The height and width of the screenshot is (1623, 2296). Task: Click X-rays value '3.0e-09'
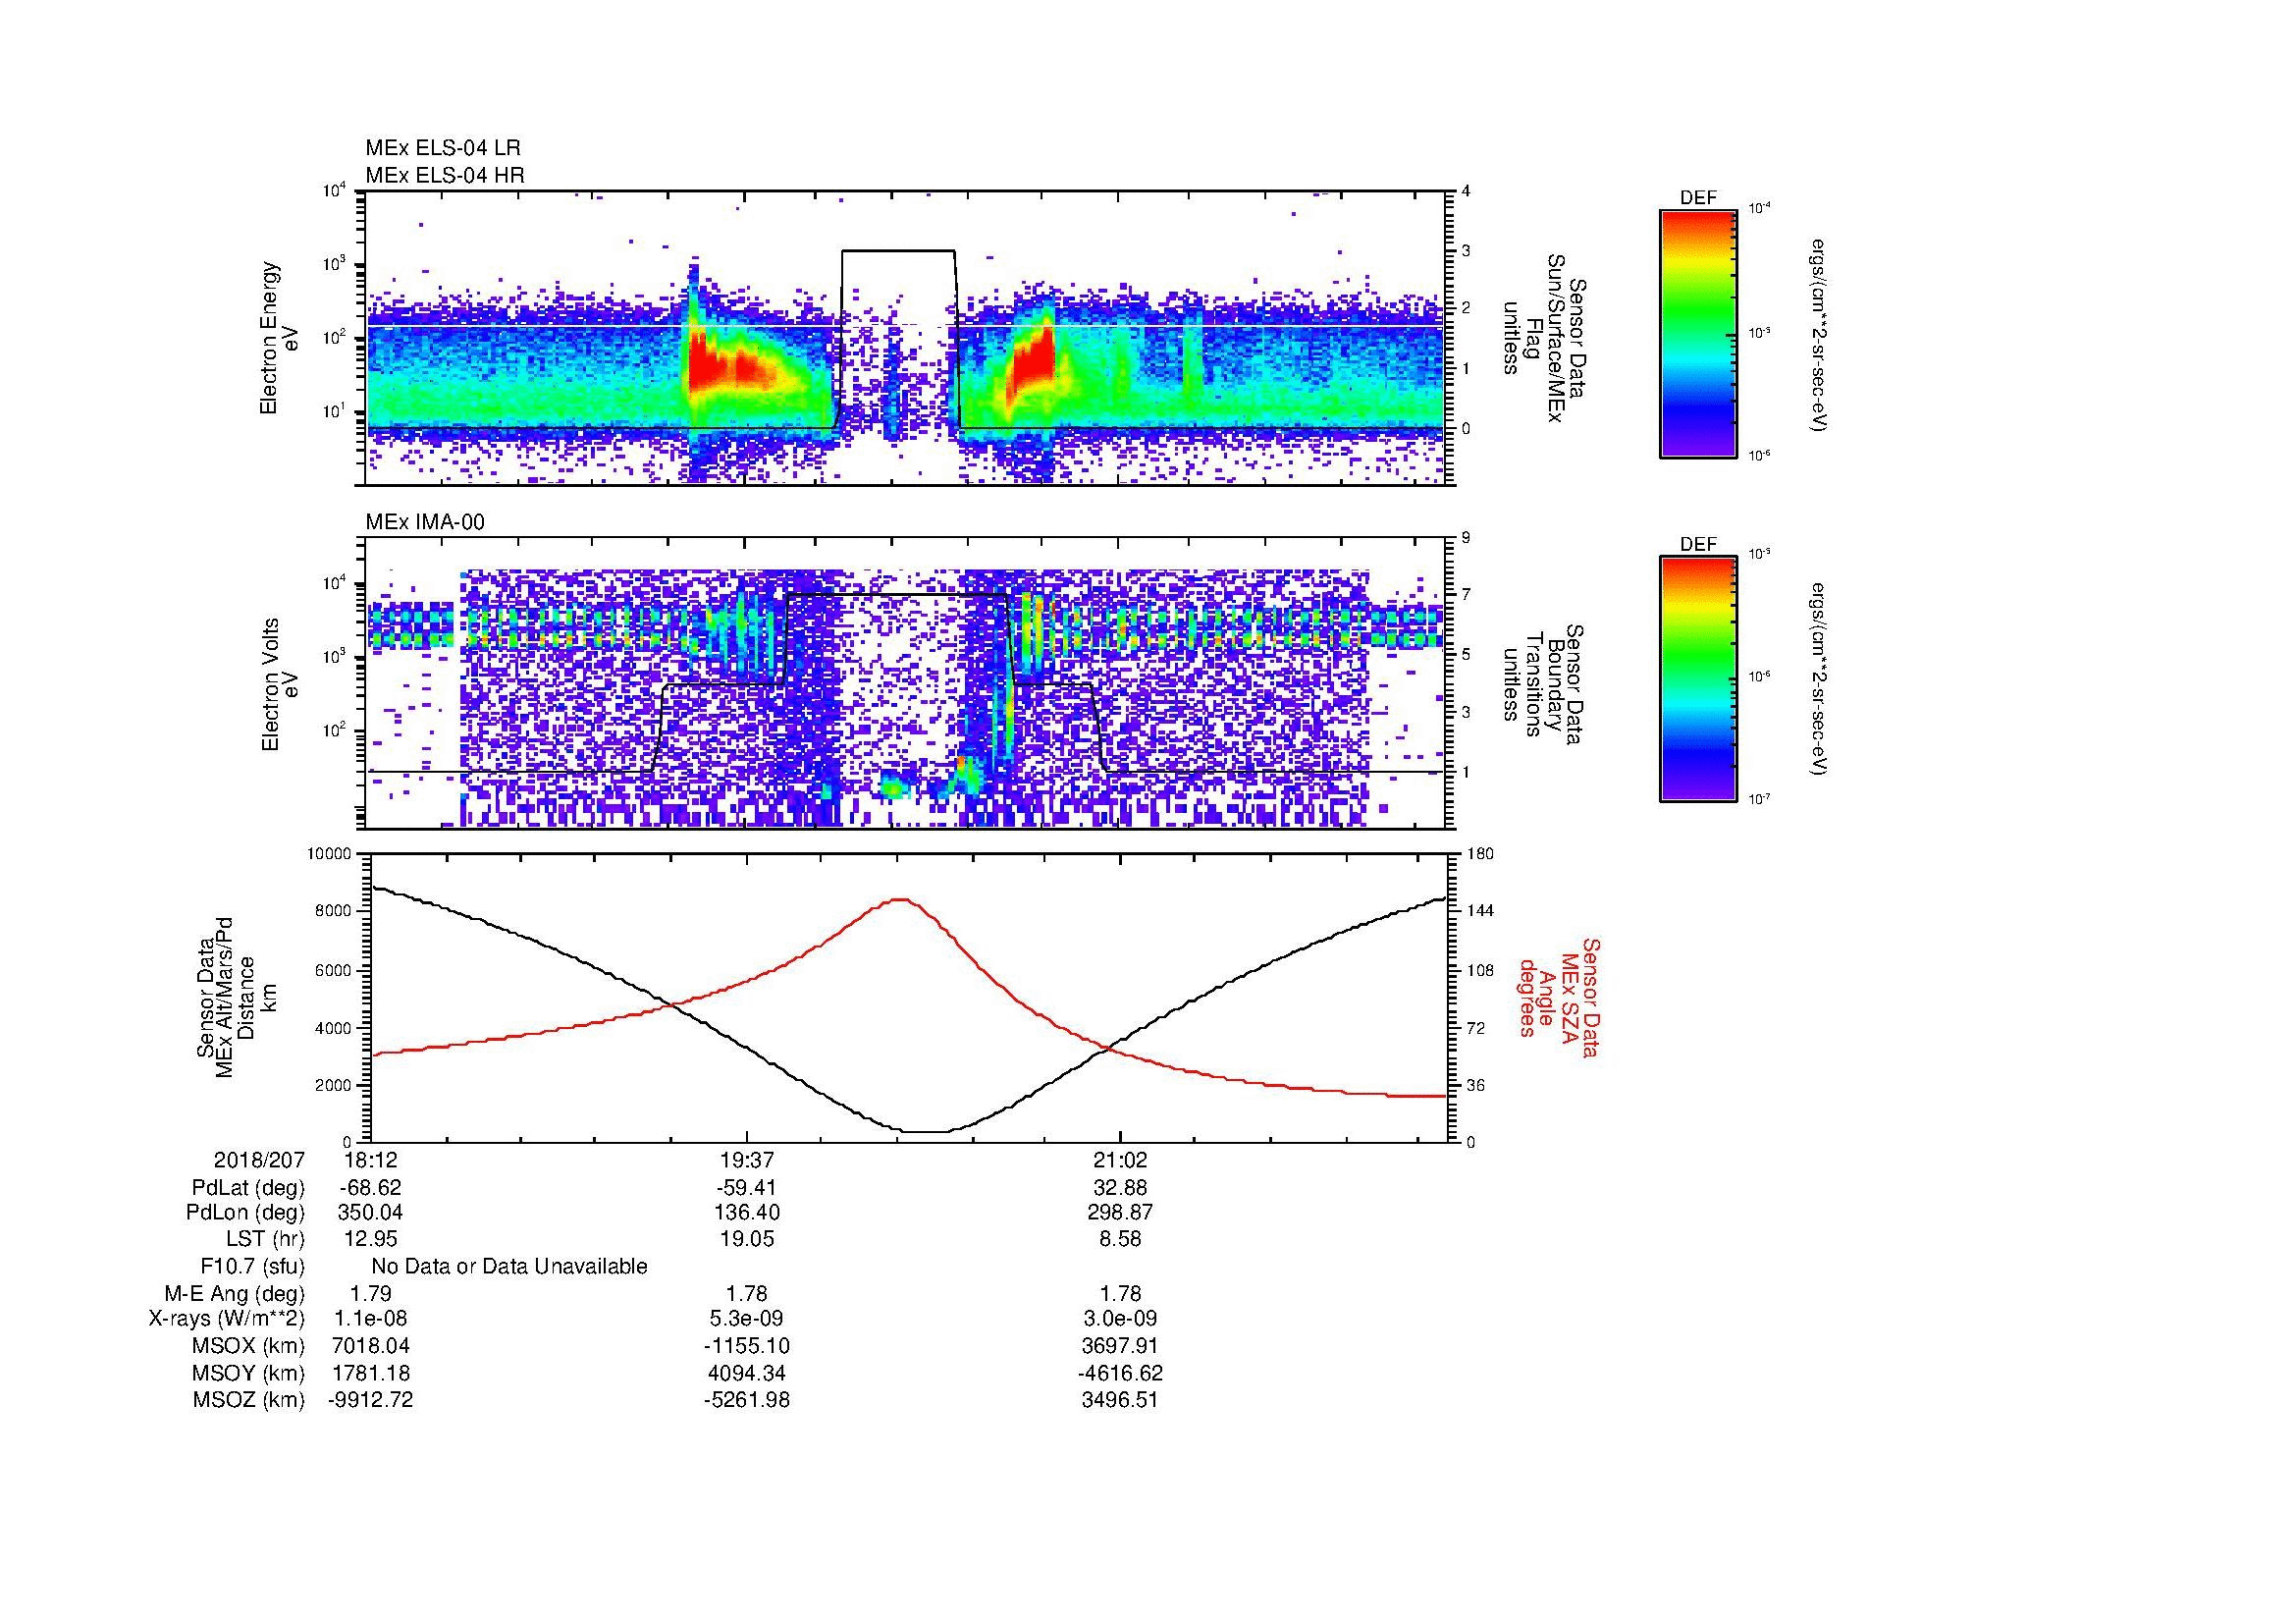[x=1120, y=1319]
